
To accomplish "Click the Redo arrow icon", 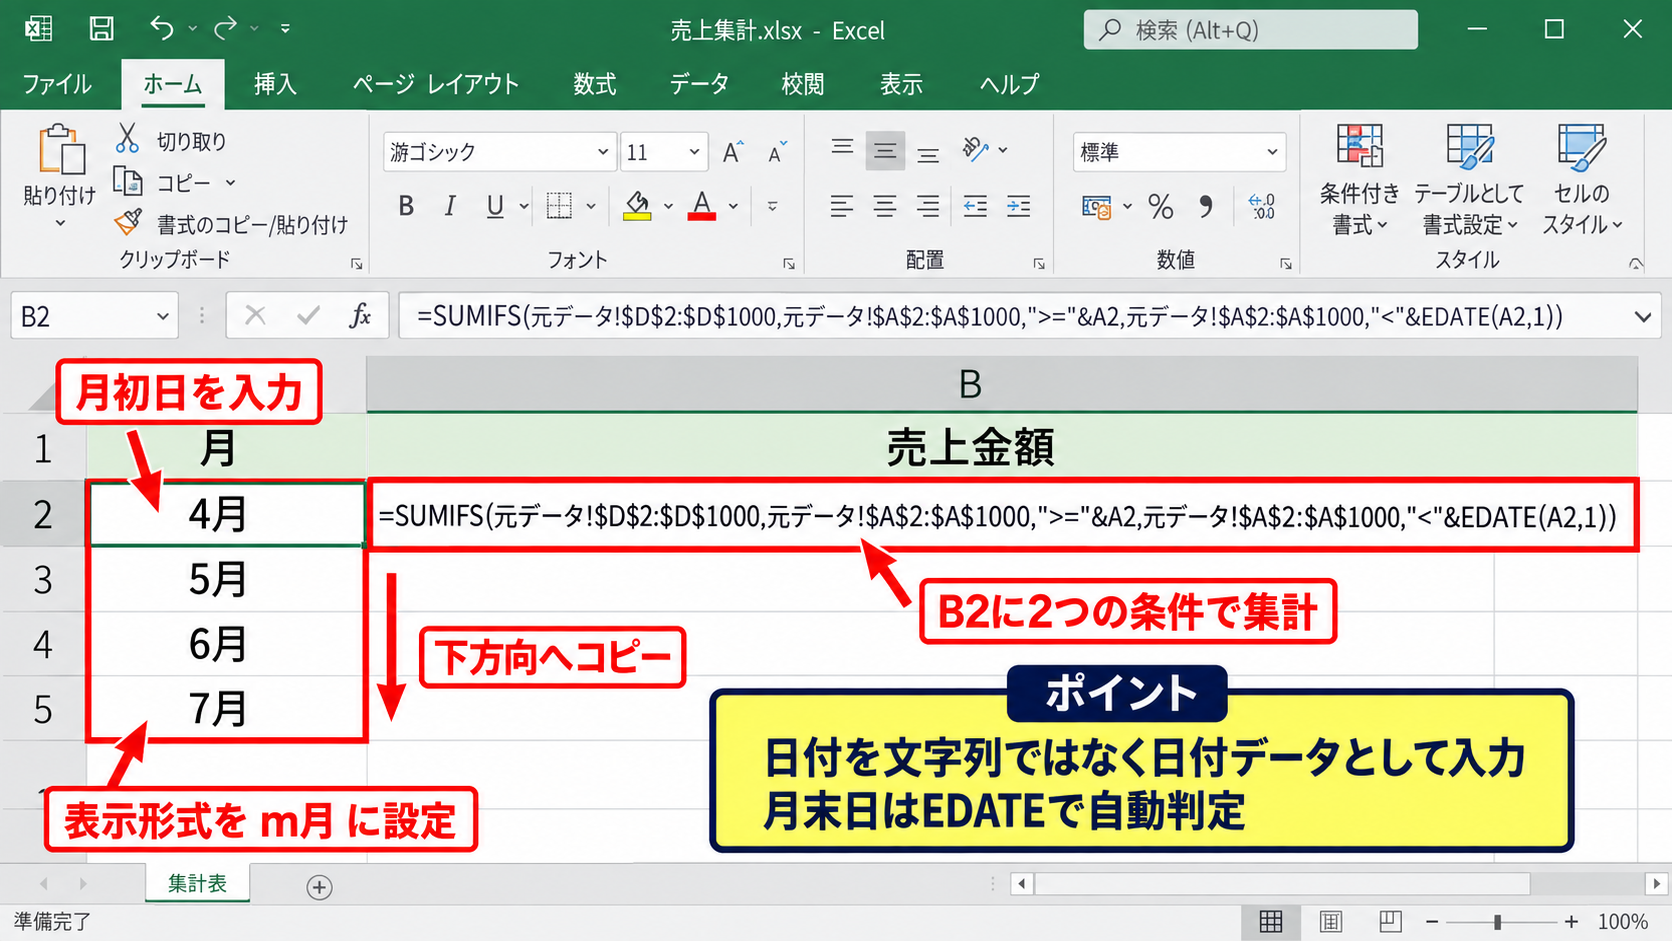I will (226, 28).
